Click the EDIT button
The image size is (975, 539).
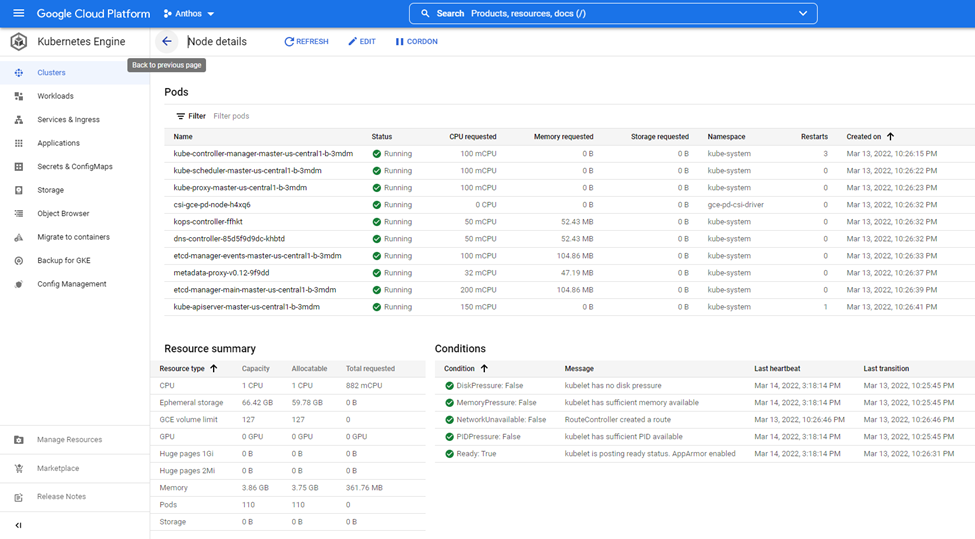tap(361, 42)
